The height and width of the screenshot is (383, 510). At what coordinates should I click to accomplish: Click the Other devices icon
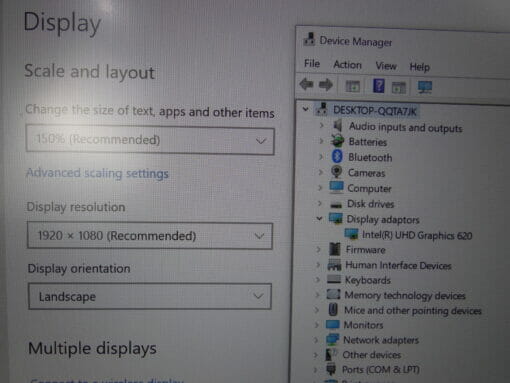[x=331, y=354]
